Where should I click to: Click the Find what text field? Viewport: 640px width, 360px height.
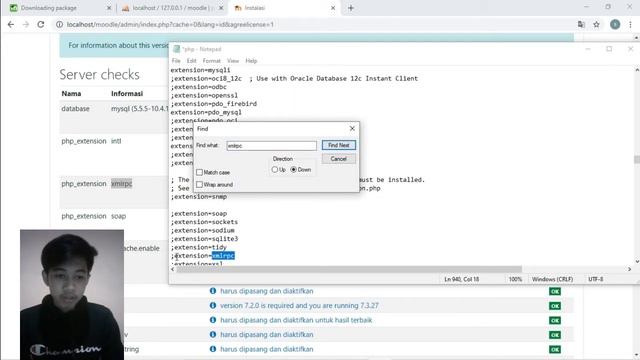point(271,146)
